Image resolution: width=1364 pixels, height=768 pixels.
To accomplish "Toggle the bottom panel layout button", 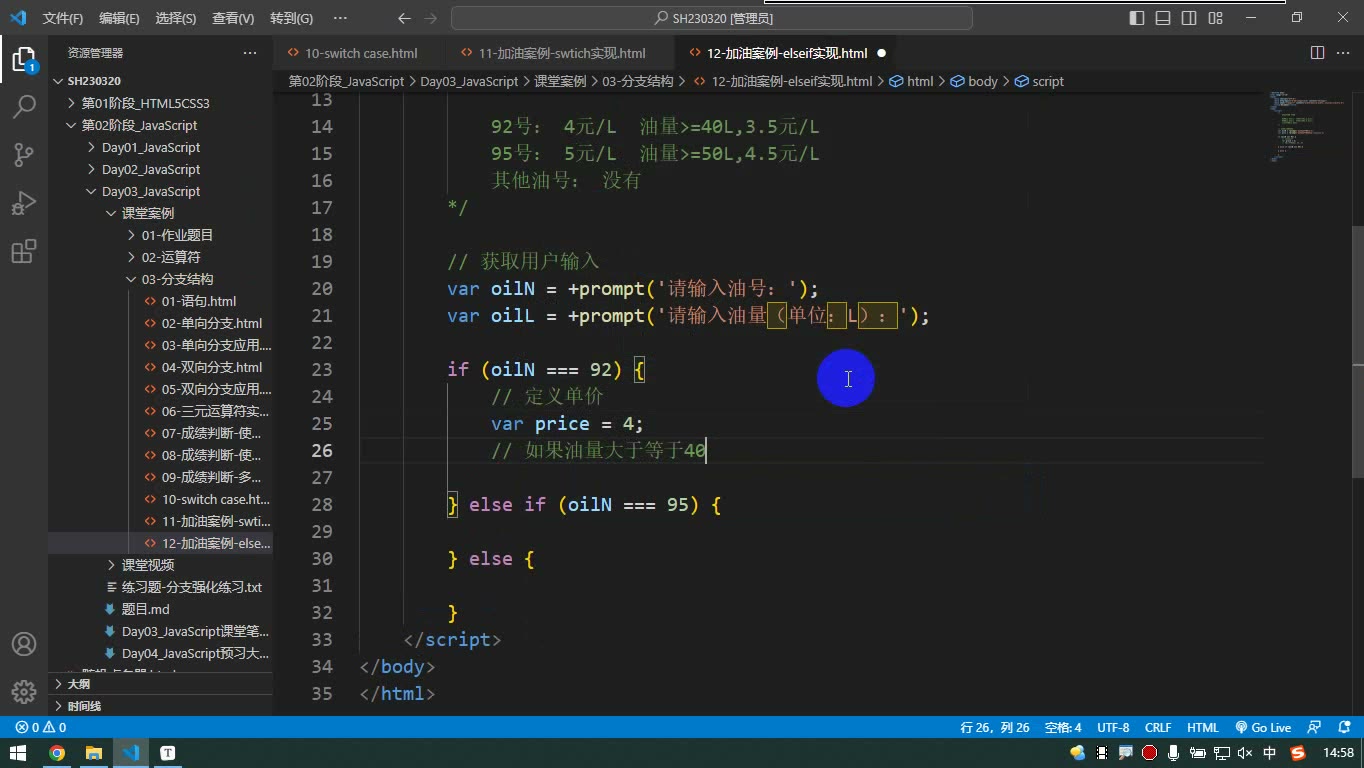I will point(1163,18).
